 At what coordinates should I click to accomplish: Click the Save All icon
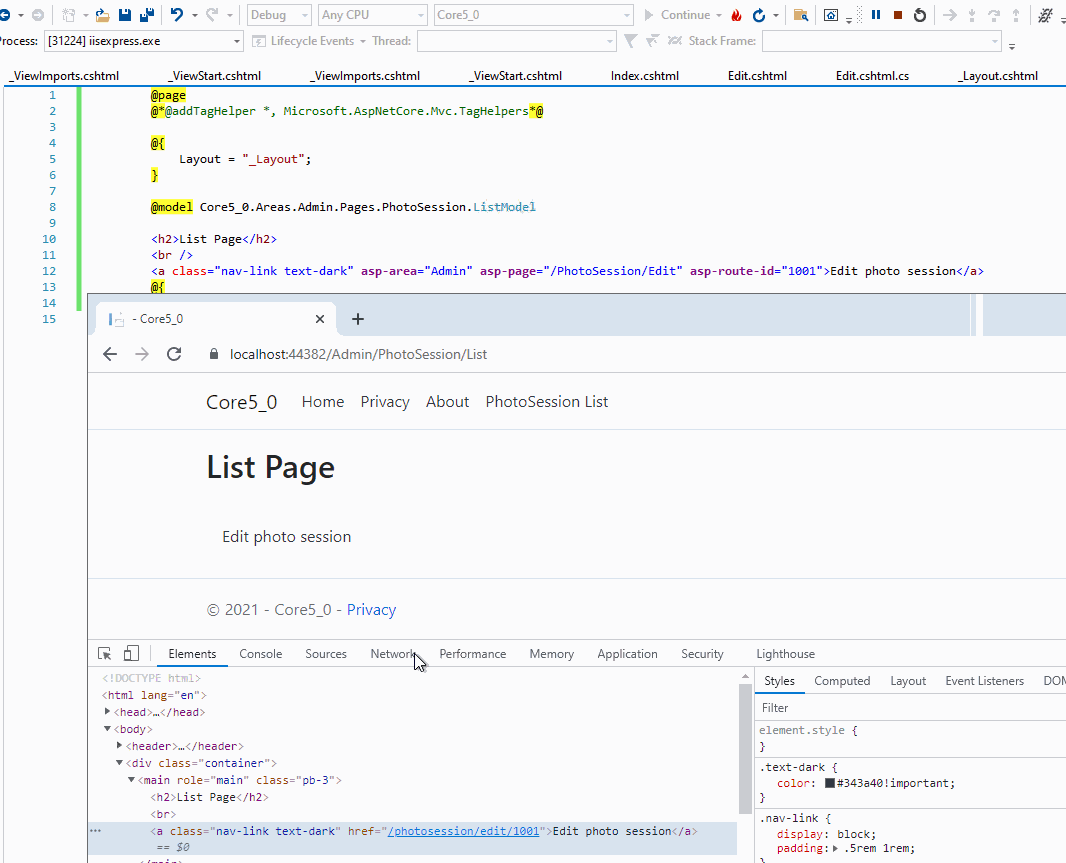point(146,15)
